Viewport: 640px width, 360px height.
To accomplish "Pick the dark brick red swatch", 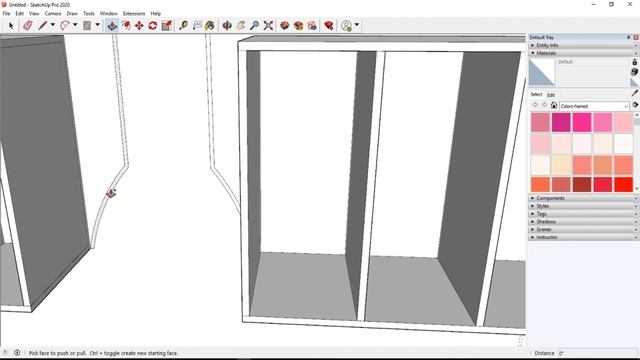I will [x=582, y=184].
